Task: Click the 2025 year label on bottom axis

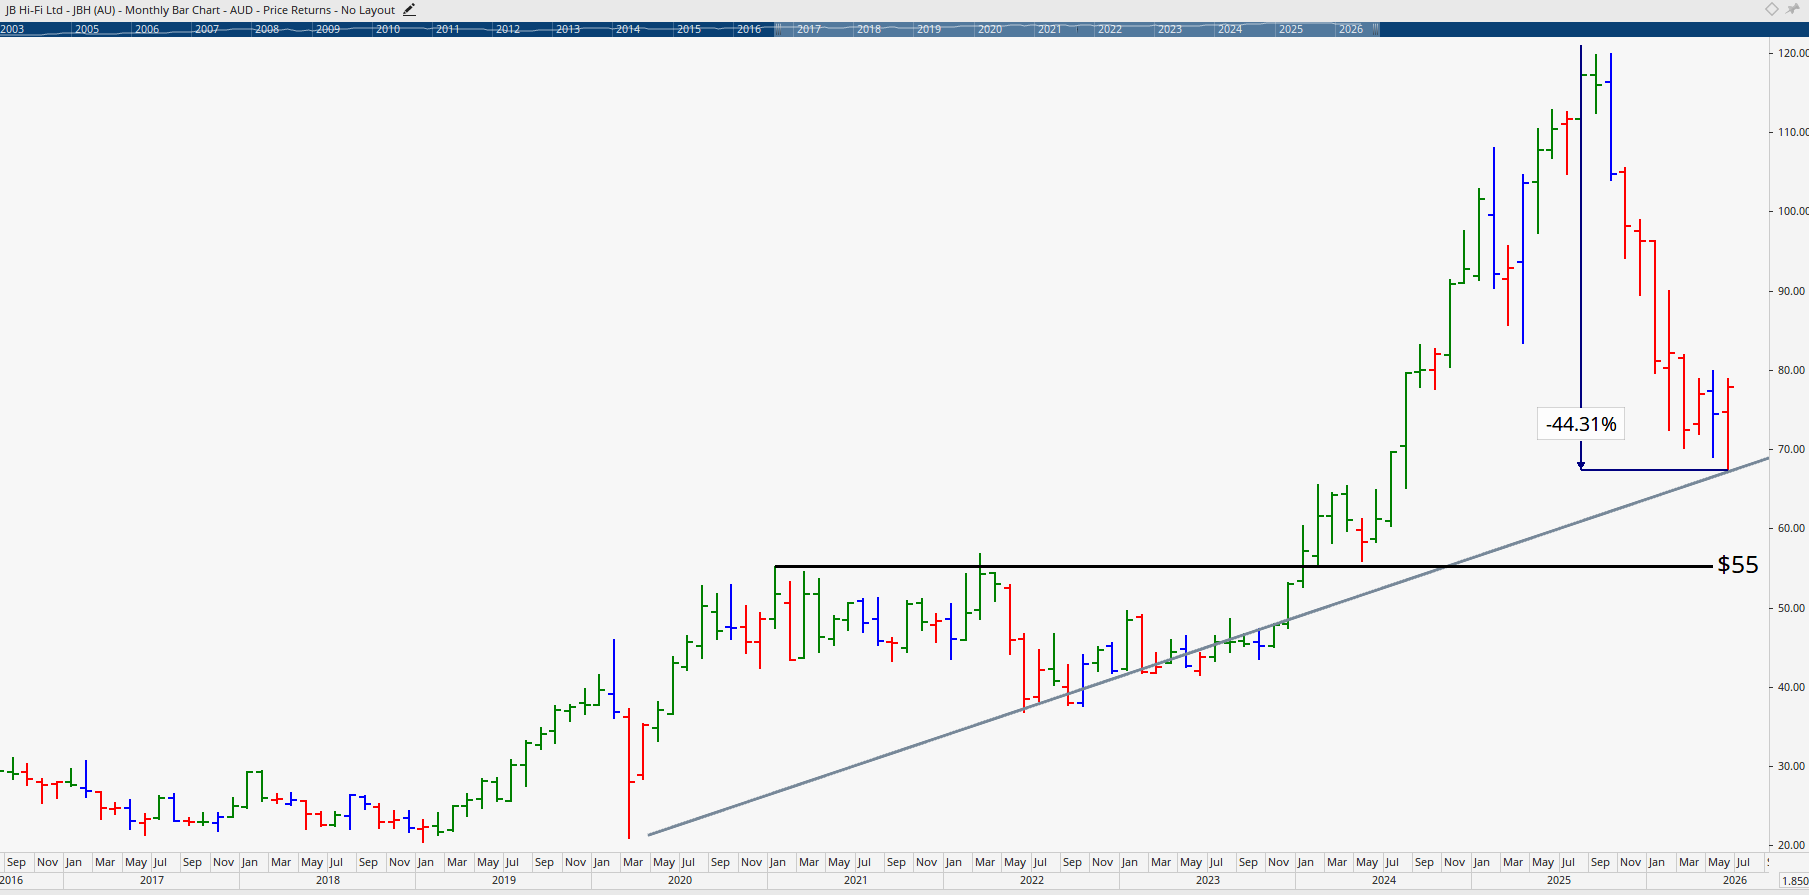Action: [x=1559, y=880]
